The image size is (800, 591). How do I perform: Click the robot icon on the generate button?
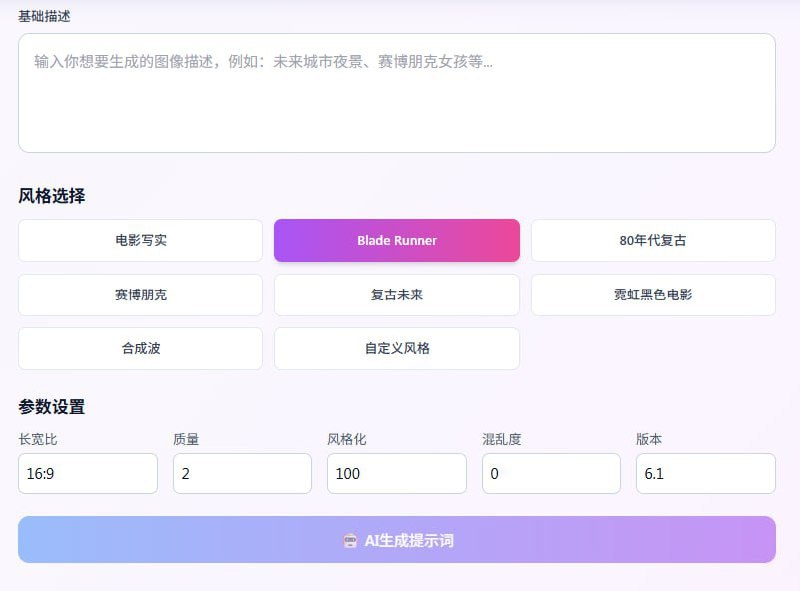pyautogui.click(x=348, y=539)
